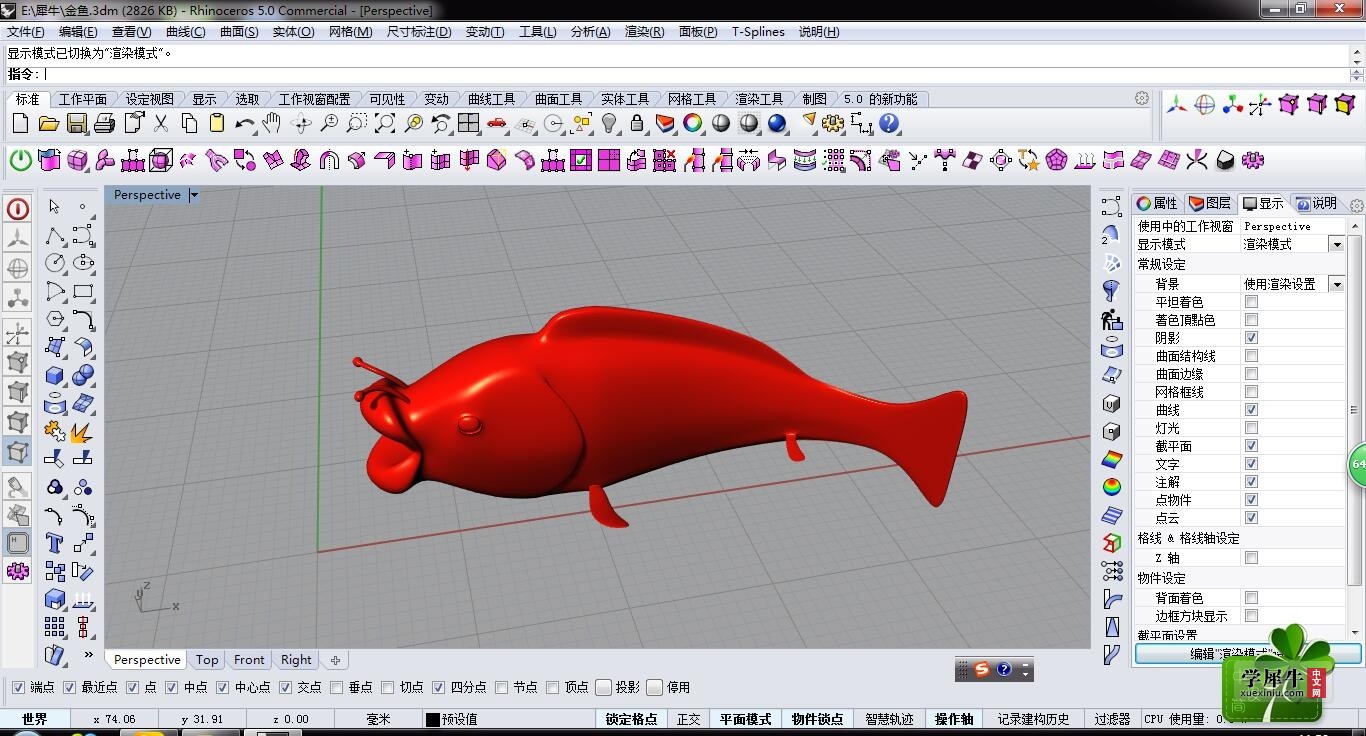Toggle the 端点 osnap checkbox
1366x736 pixels.
pos(18,687)
